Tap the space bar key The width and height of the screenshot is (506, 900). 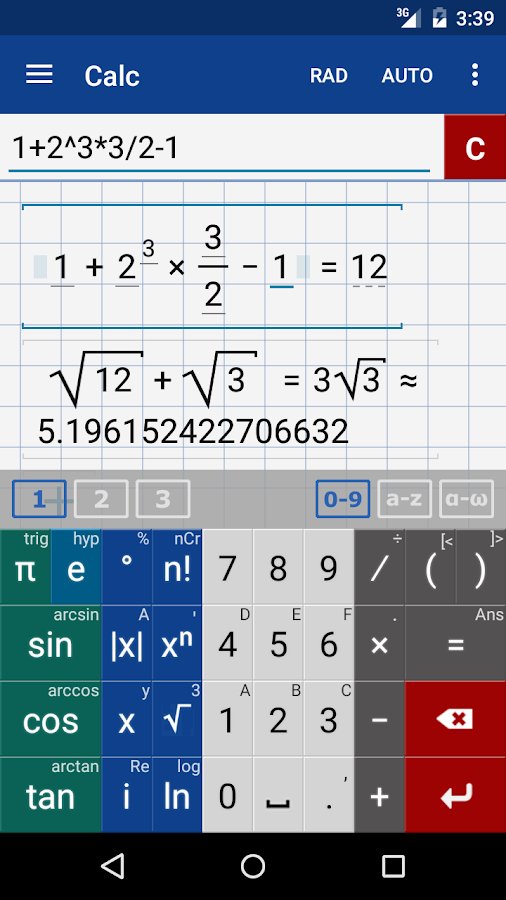coord(278,795)
